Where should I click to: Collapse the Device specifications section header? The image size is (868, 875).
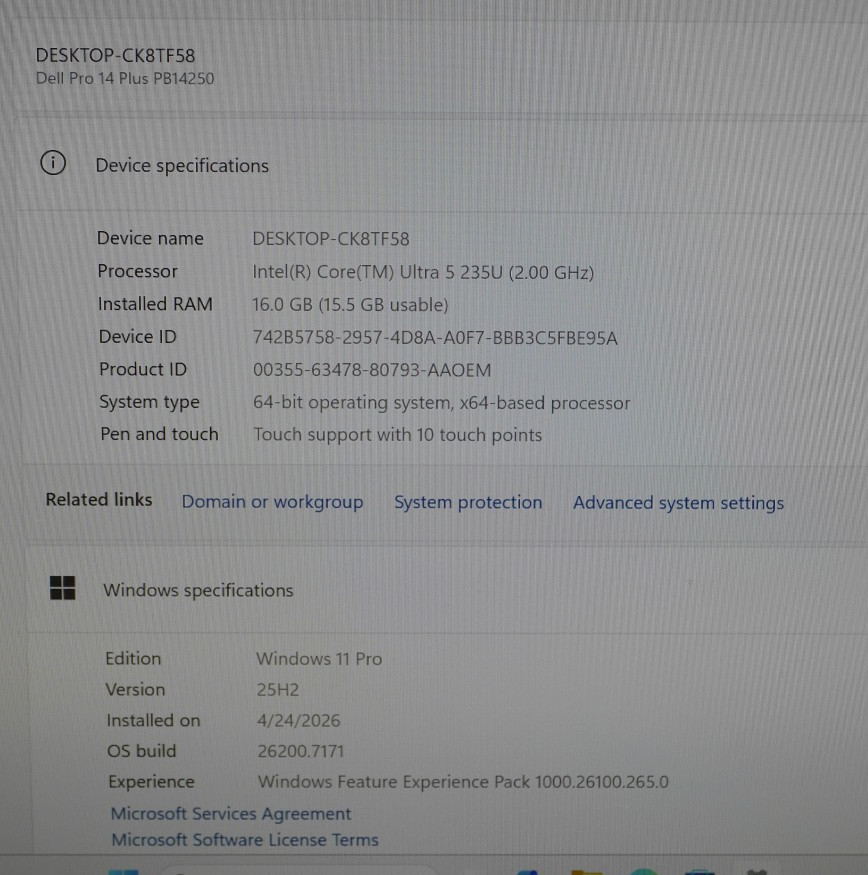coord(442,165)
